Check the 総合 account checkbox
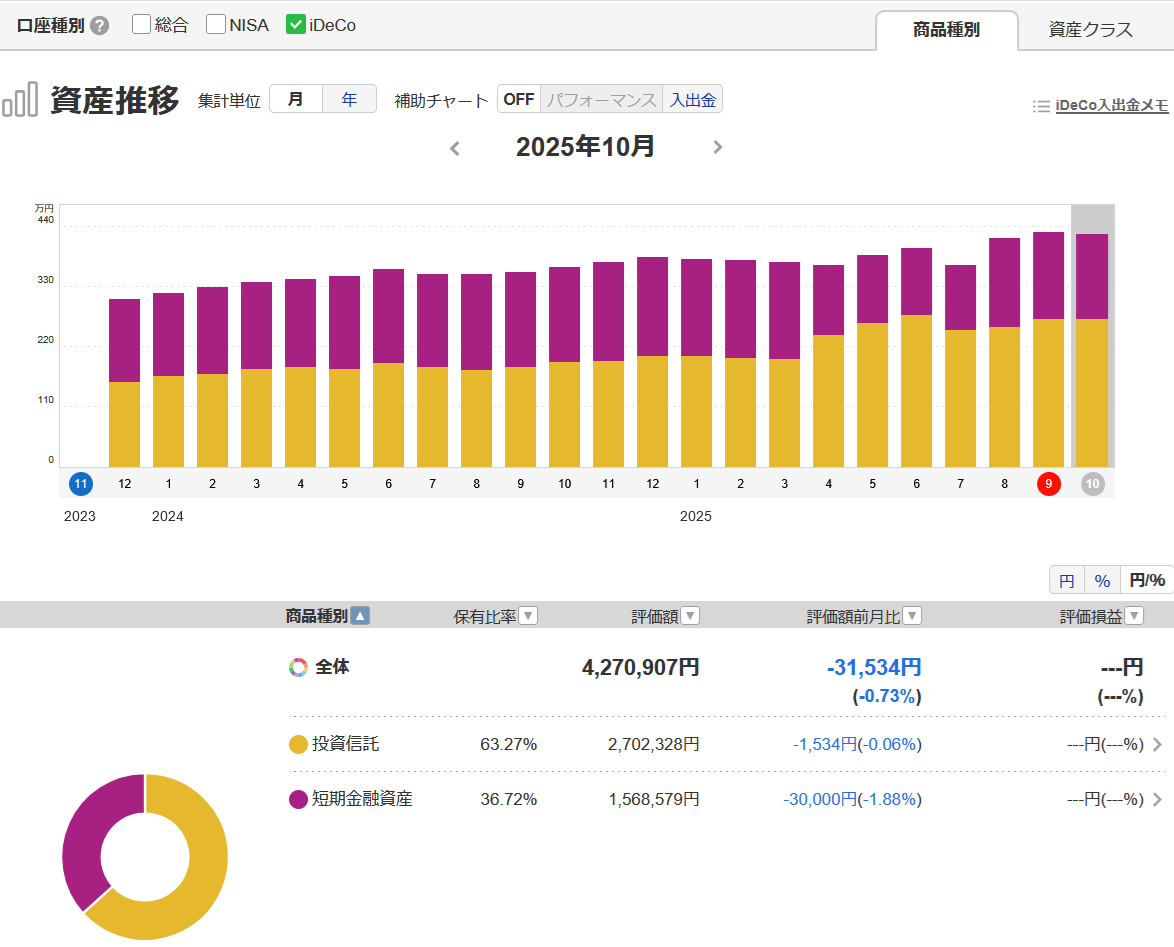 click(x=142, y=25)
